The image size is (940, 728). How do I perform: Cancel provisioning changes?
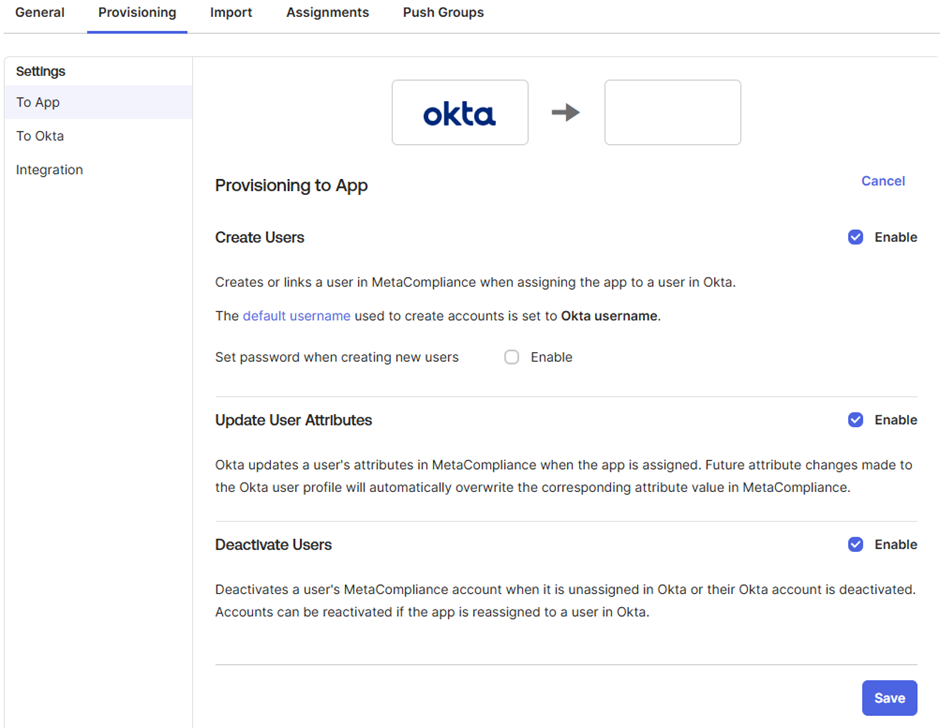coord(883,181)
